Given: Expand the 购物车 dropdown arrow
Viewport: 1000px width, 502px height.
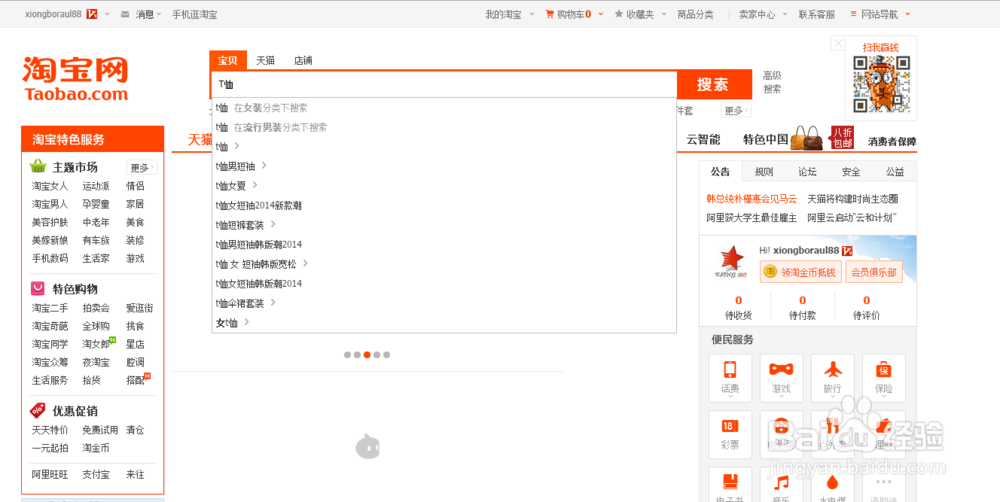Looking at the screenshot, I should coord(600,14).
